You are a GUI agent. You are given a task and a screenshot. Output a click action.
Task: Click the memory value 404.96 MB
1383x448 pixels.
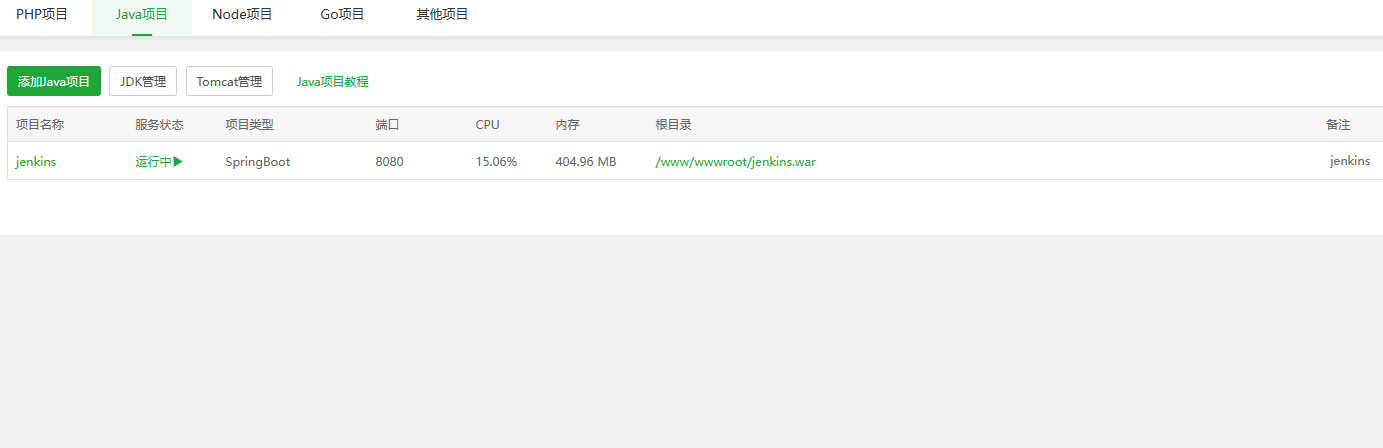pos(586,161)
